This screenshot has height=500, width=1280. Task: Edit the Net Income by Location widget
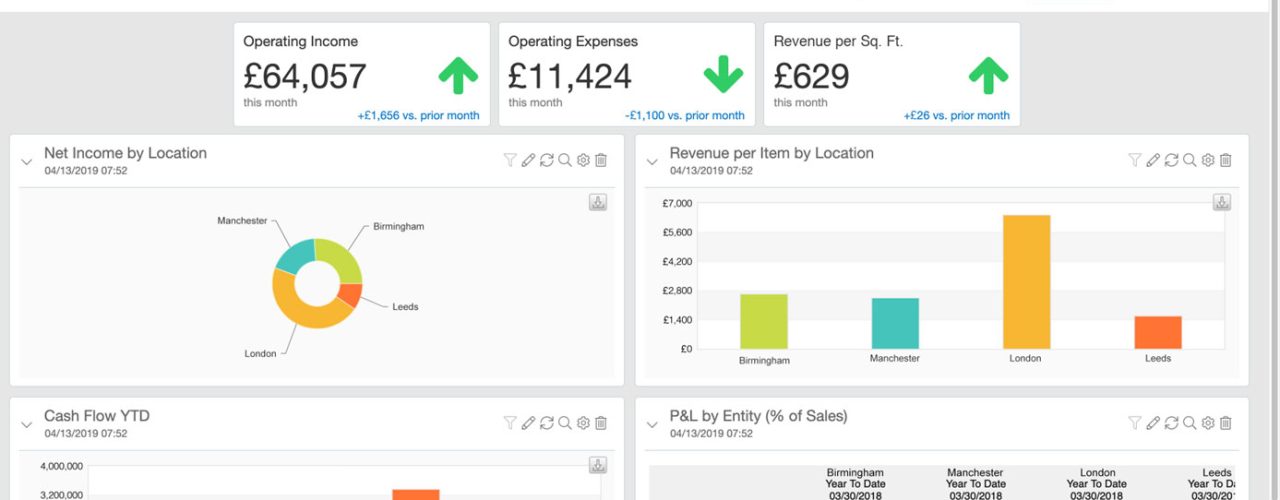[x=528, y=160]
